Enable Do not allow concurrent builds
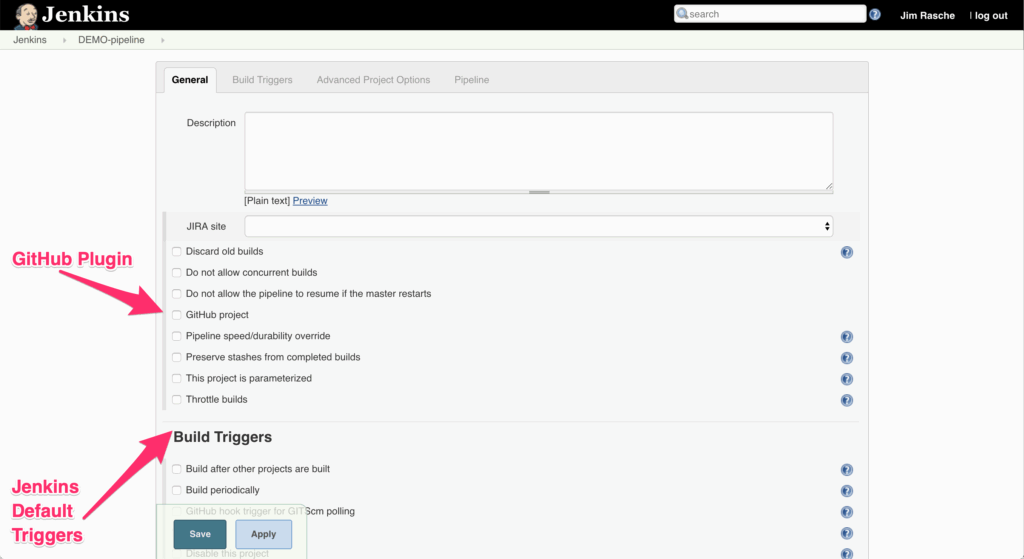Viewport: 1024px width, 559px height. click(176, 272)
